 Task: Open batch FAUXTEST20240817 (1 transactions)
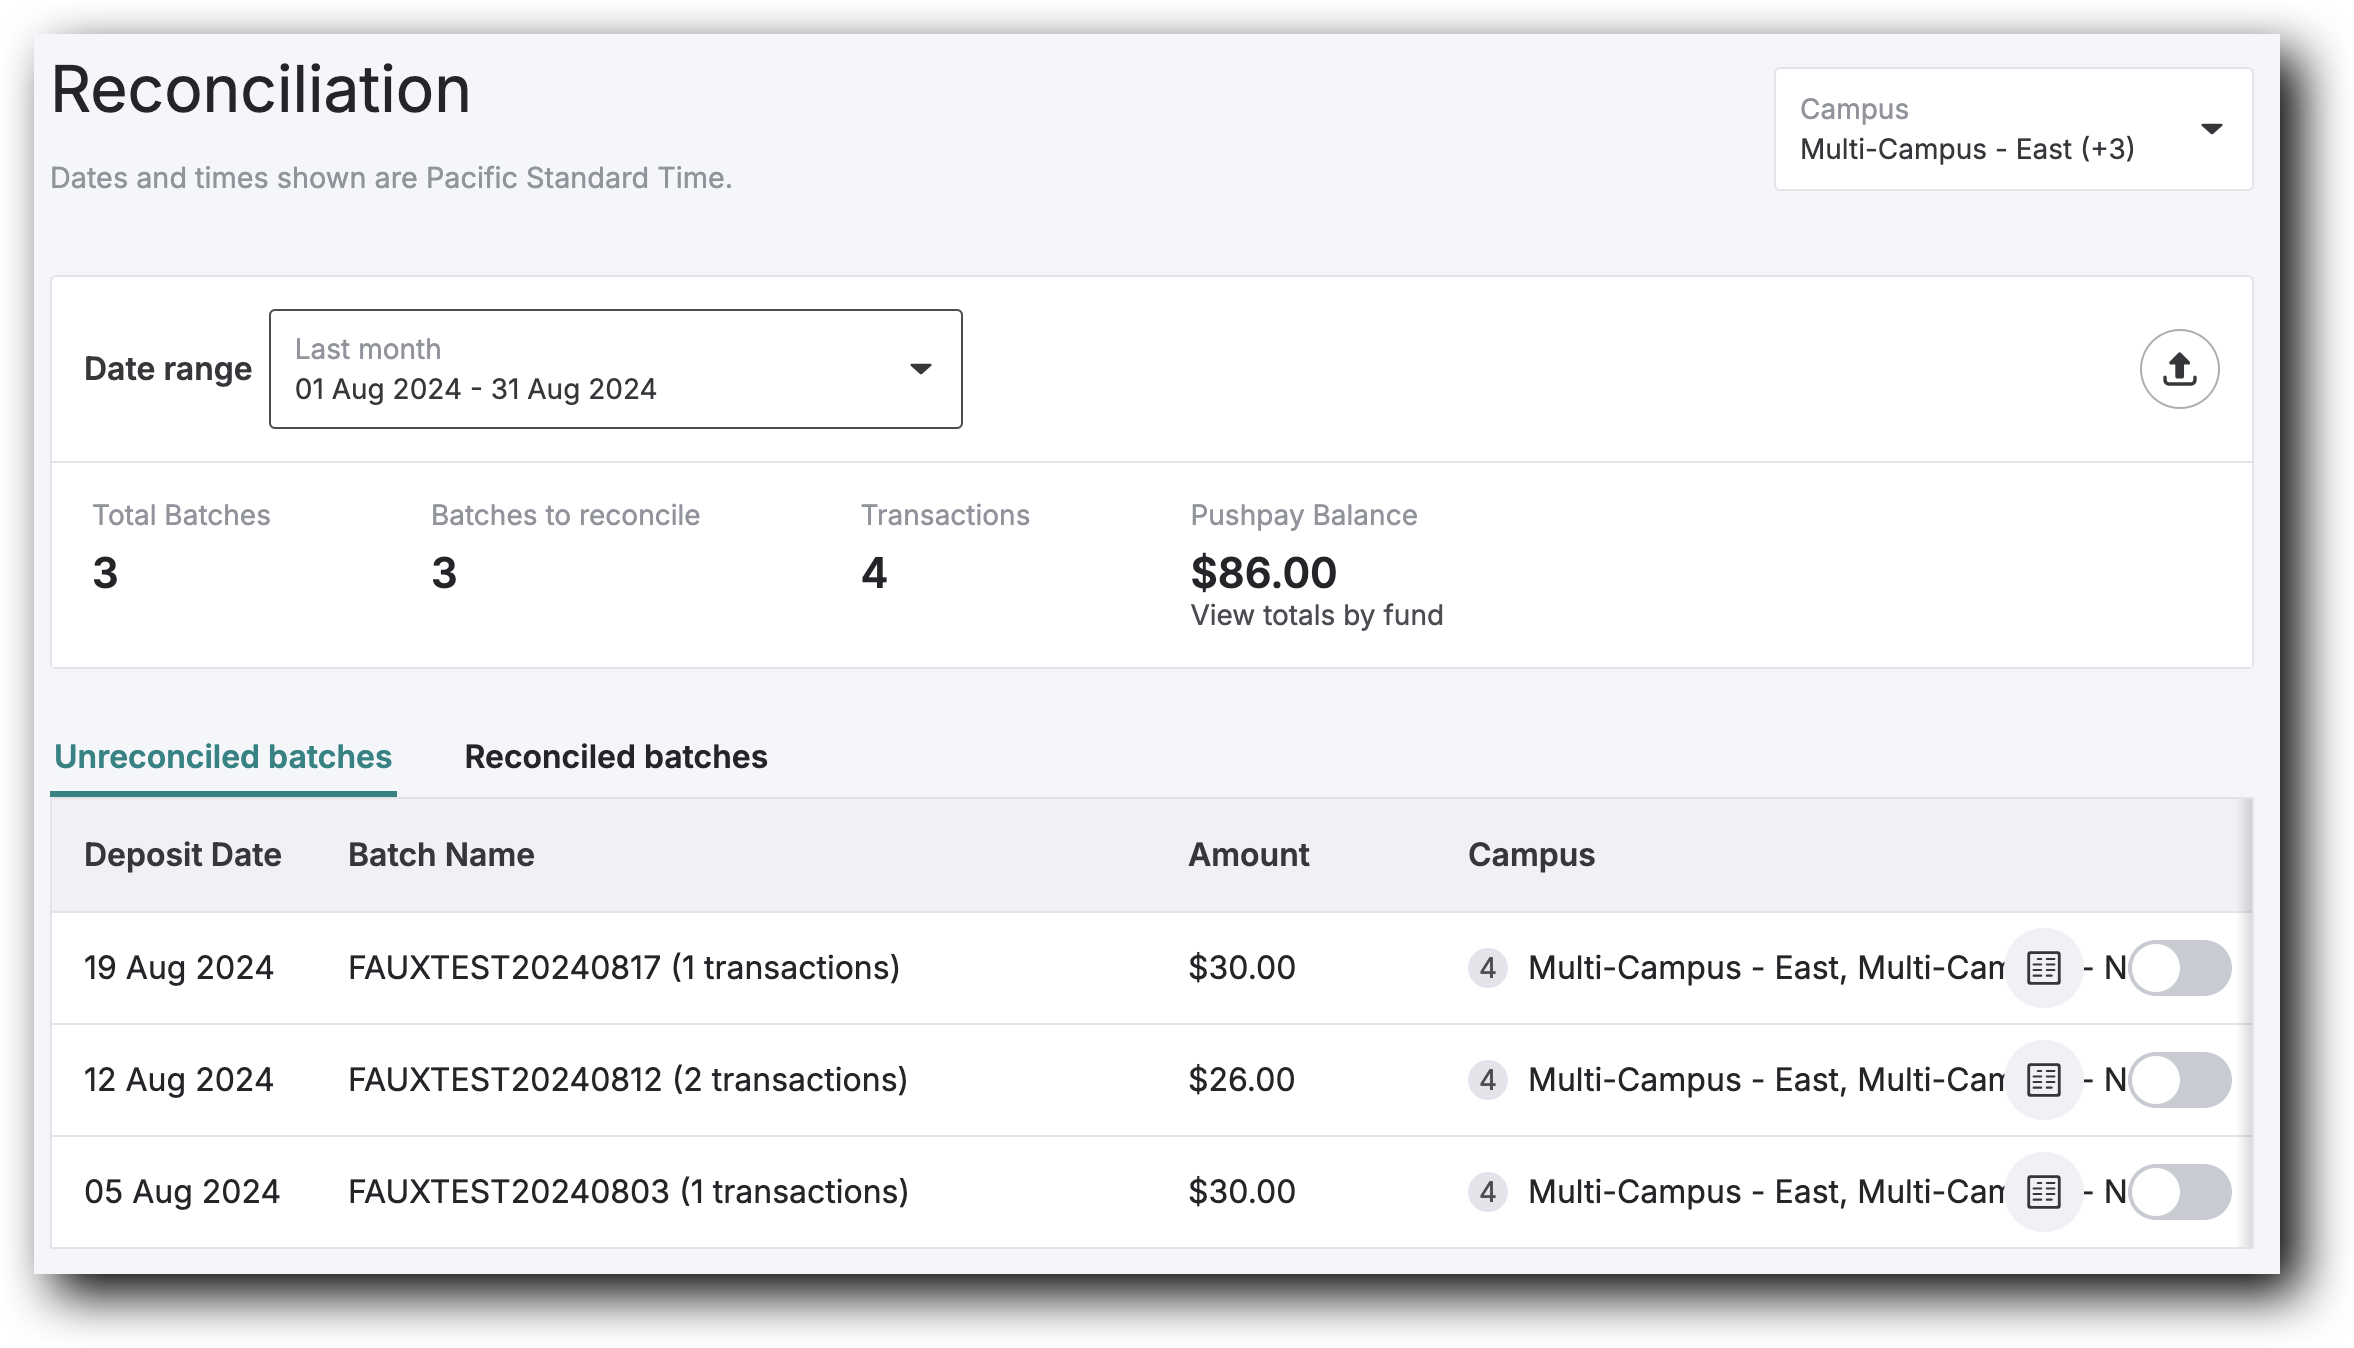coord(623,968)
